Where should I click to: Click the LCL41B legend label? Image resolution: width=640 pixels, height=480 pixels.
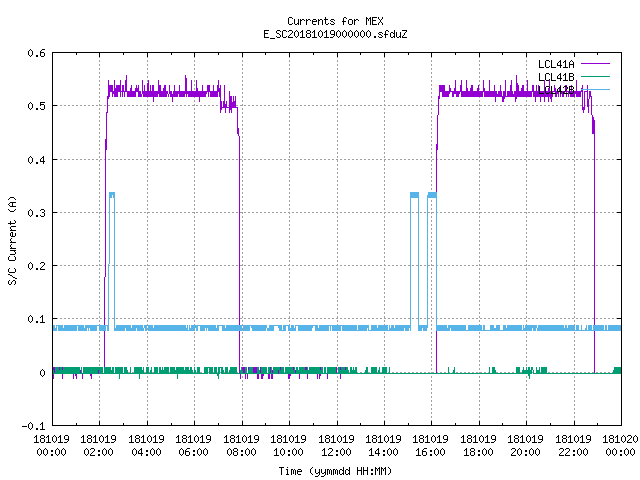tap(556, 77)
